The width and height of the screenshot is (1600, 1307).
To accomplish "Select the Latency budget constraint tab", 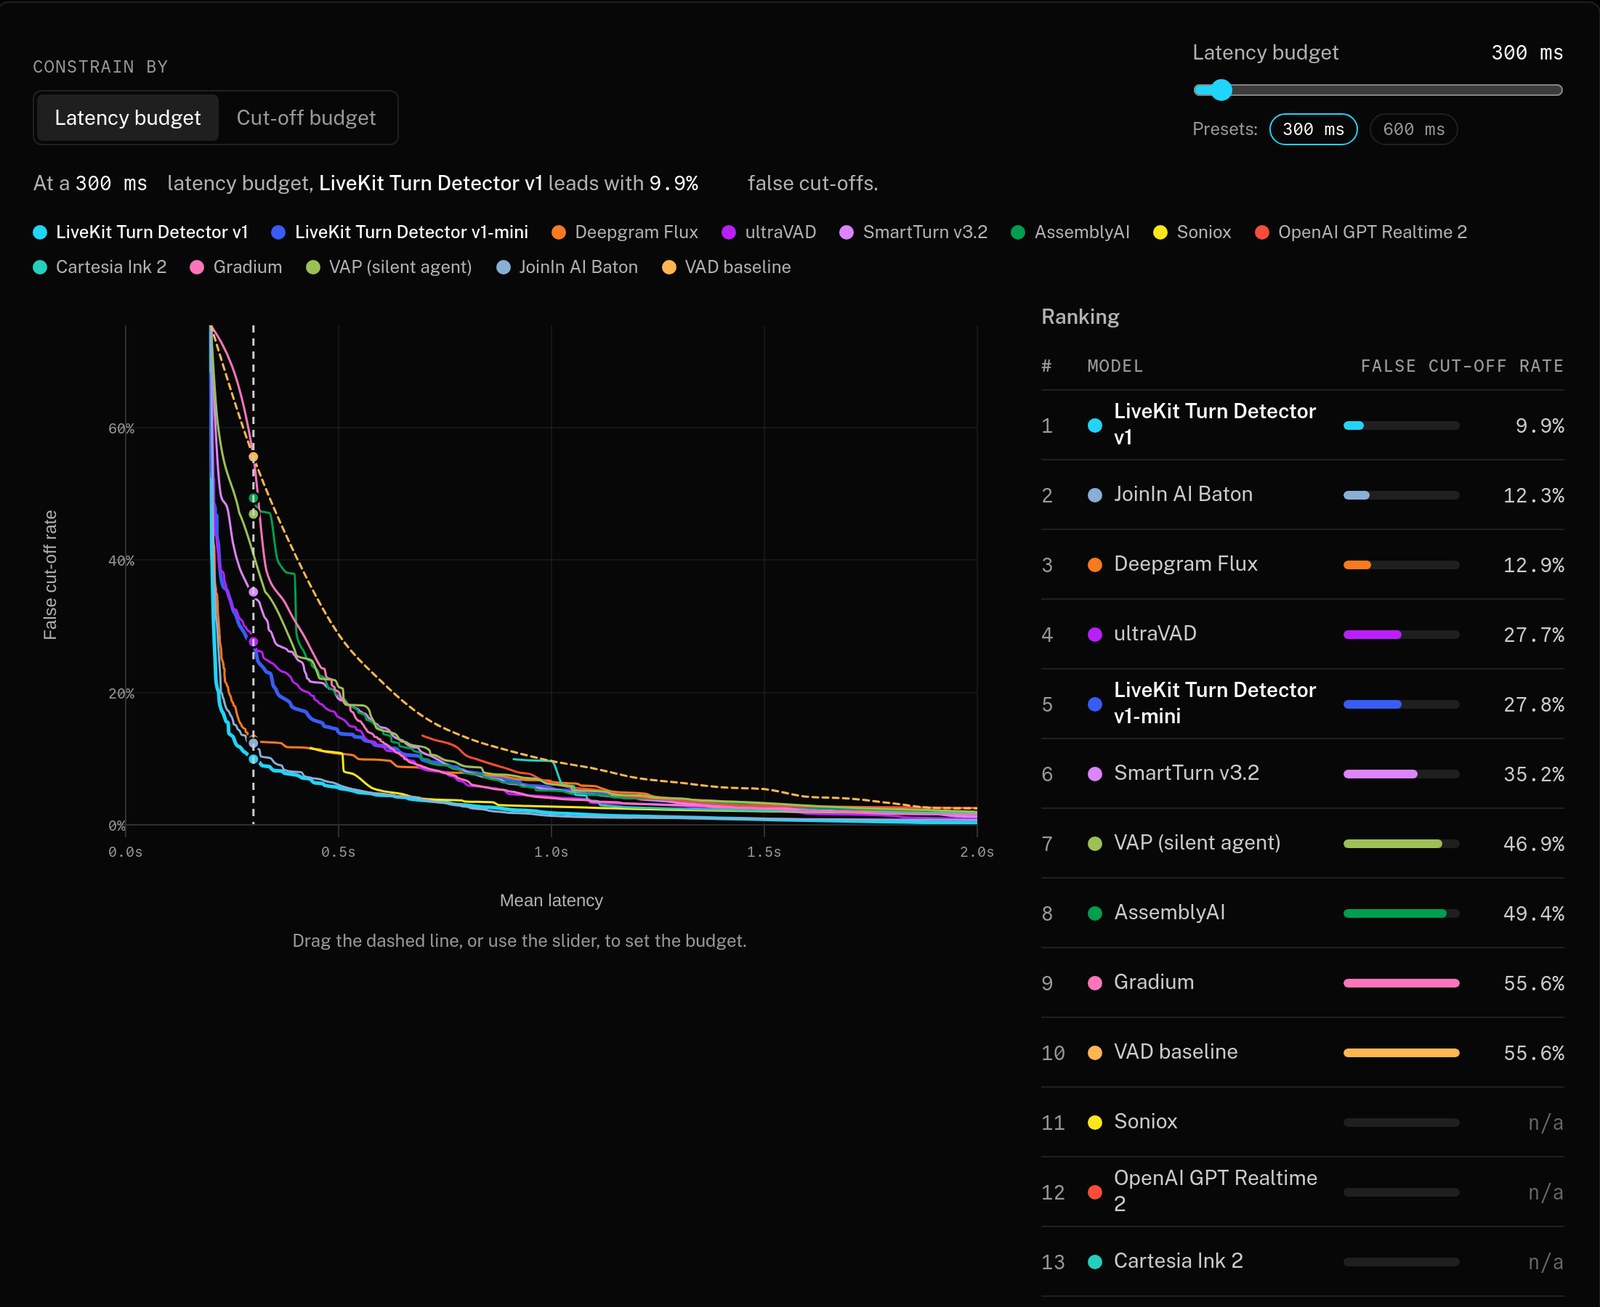I will point(127,118).
